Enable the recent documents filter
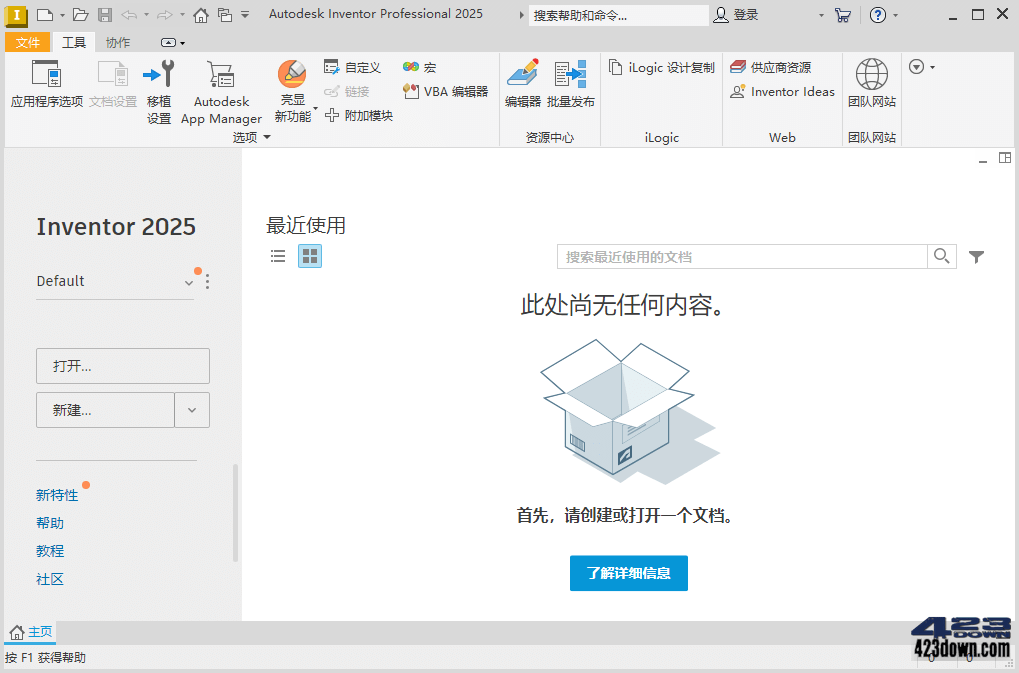Image resolution: width=1019 pixels, height=673 pixels. click(x=976, y=256)
